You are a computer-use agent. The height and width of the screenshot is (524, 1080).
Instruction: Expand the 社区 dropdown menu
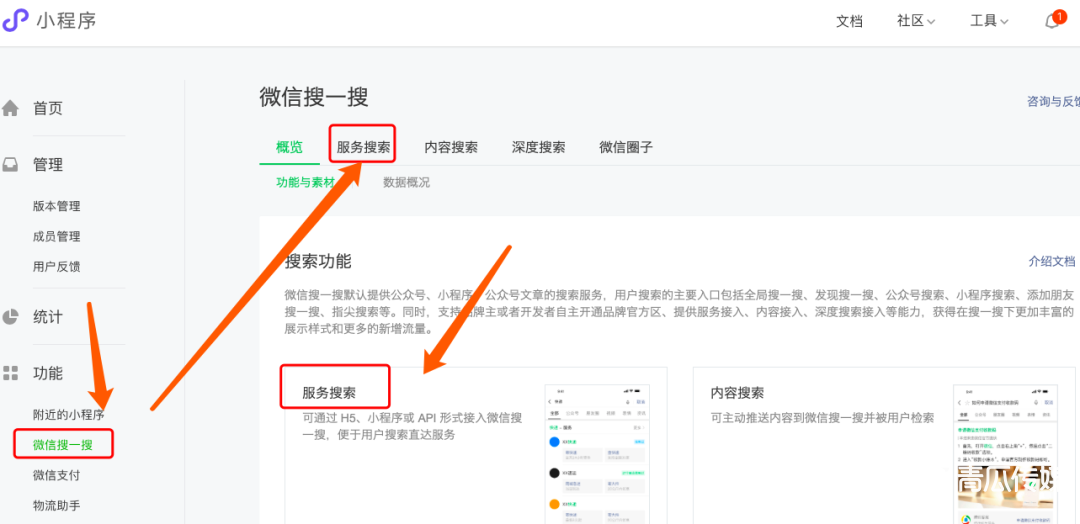click(915, 21)
